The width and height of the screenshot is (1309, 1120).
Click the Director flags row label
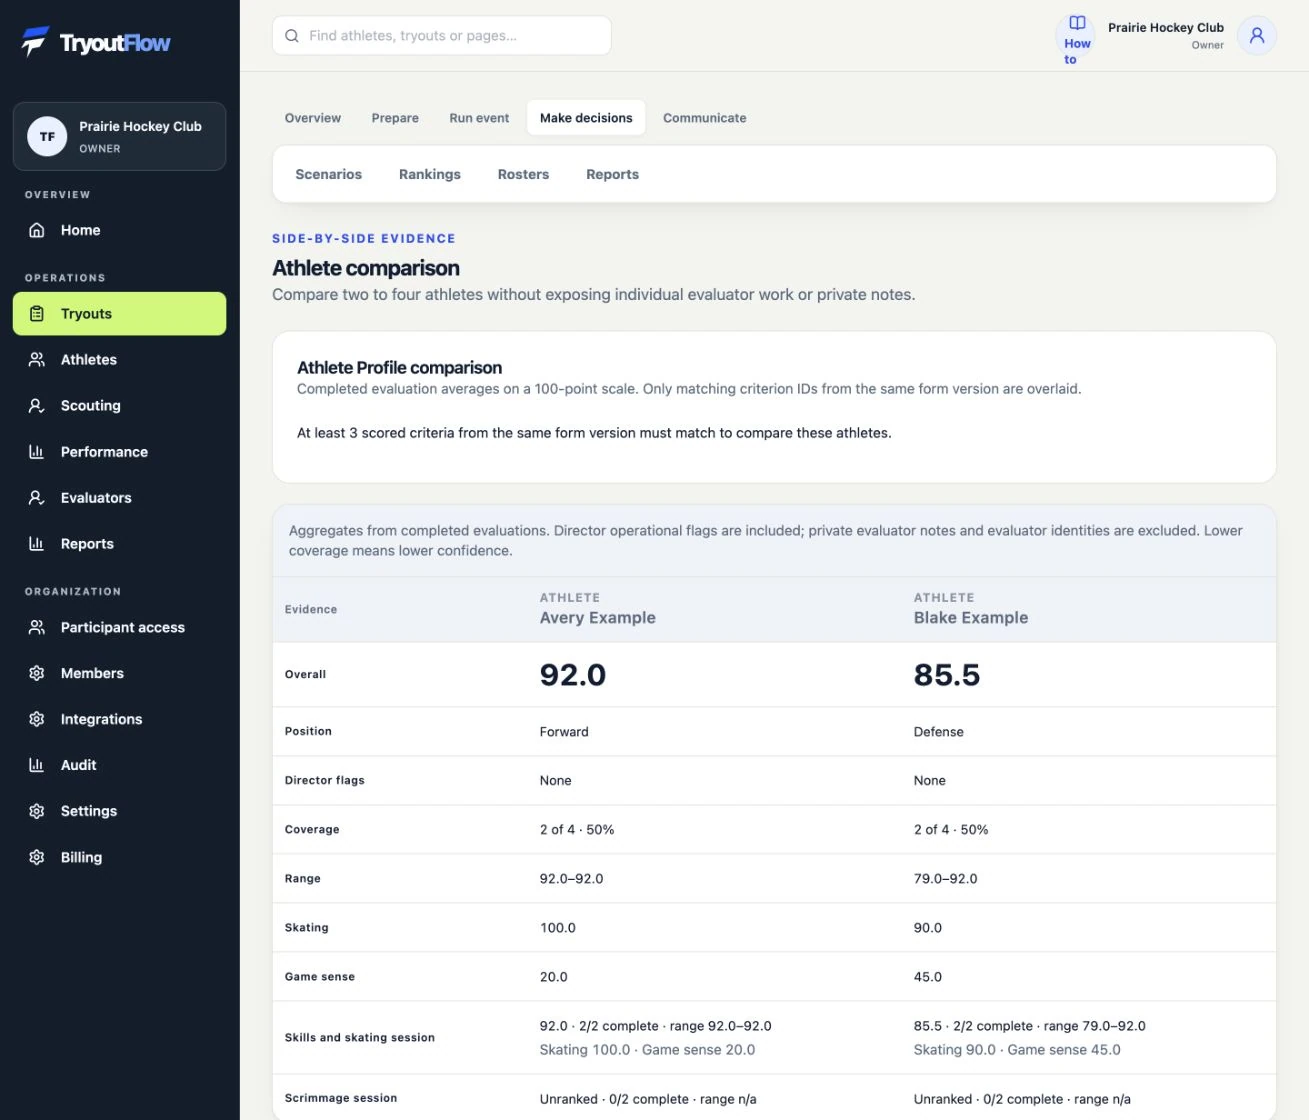click(x=324, y=780)
